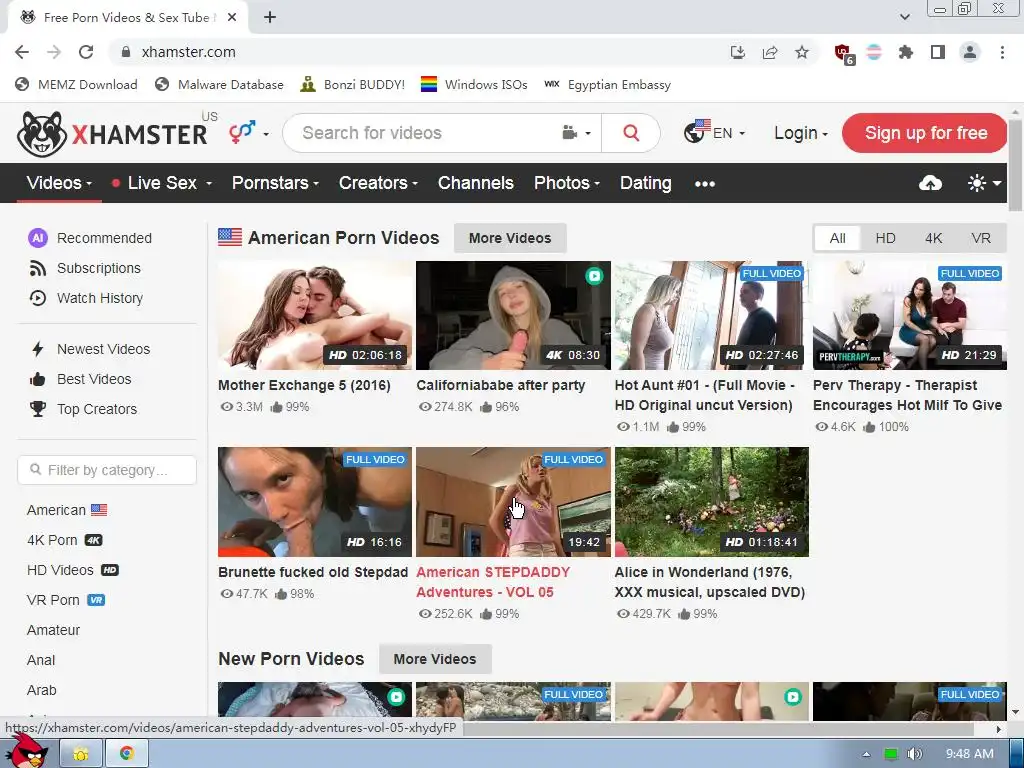
Task: Open Chrome from the taskbar
Action: [x=127, y=754]
